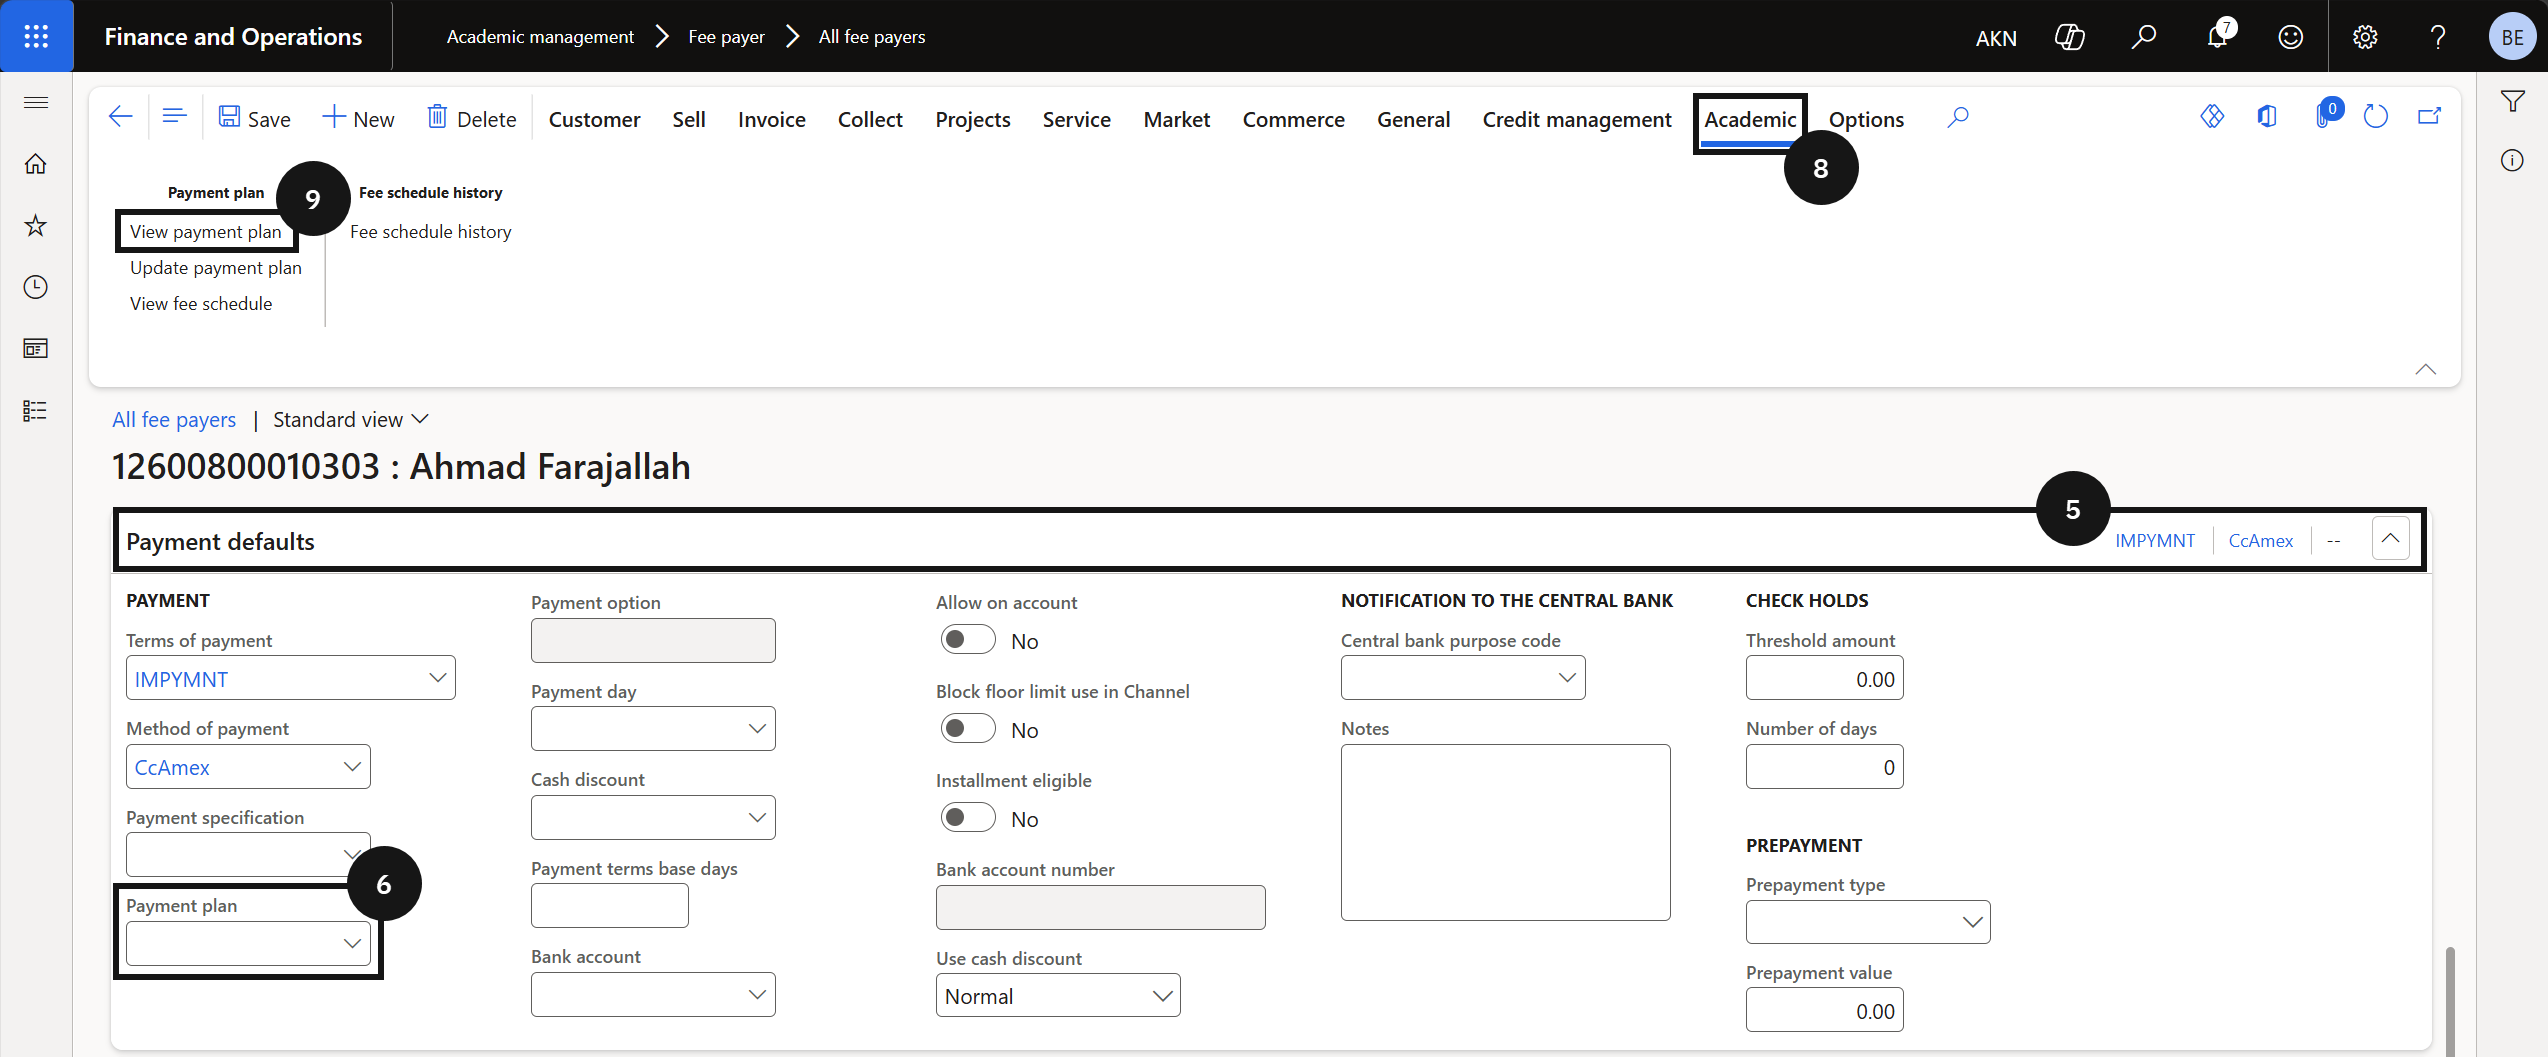Open in new window icon
The width and height of the screenshot is (2548, 1057).
click(x=2429, y=117)
